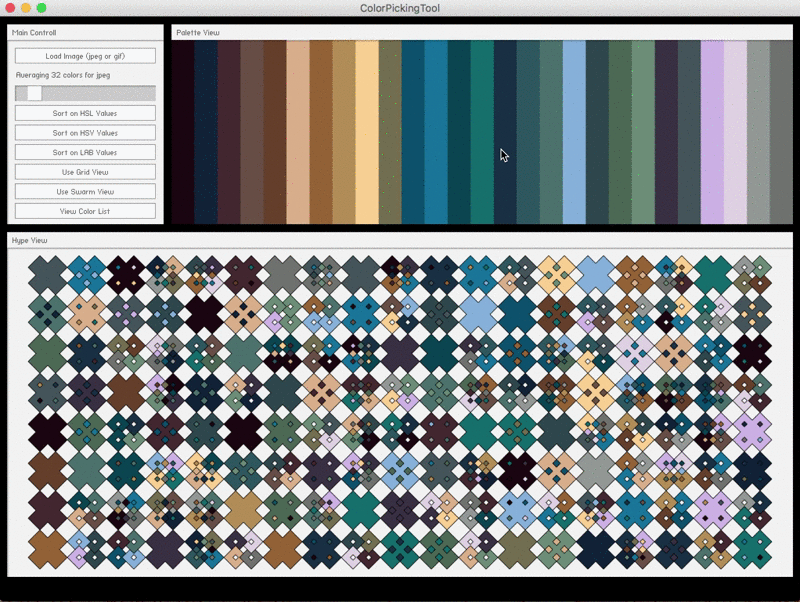Minimize the ColorPickingTool window

click(26, 8)
